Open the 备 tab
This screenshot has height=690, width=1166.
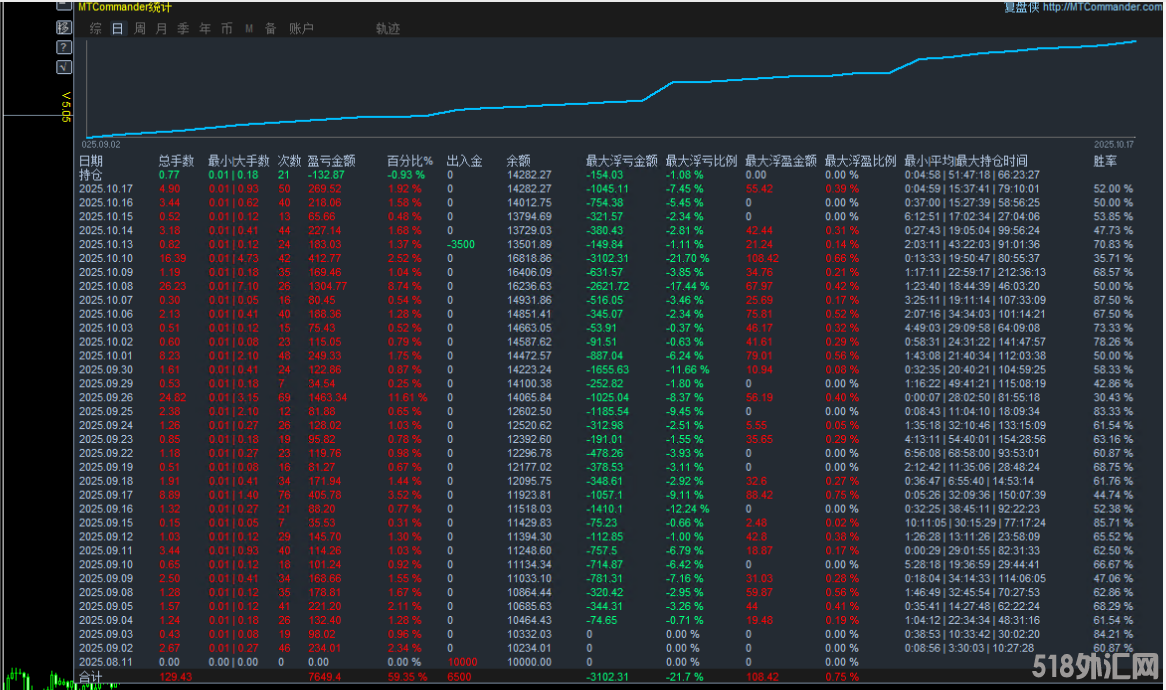(x=270, y=29)
